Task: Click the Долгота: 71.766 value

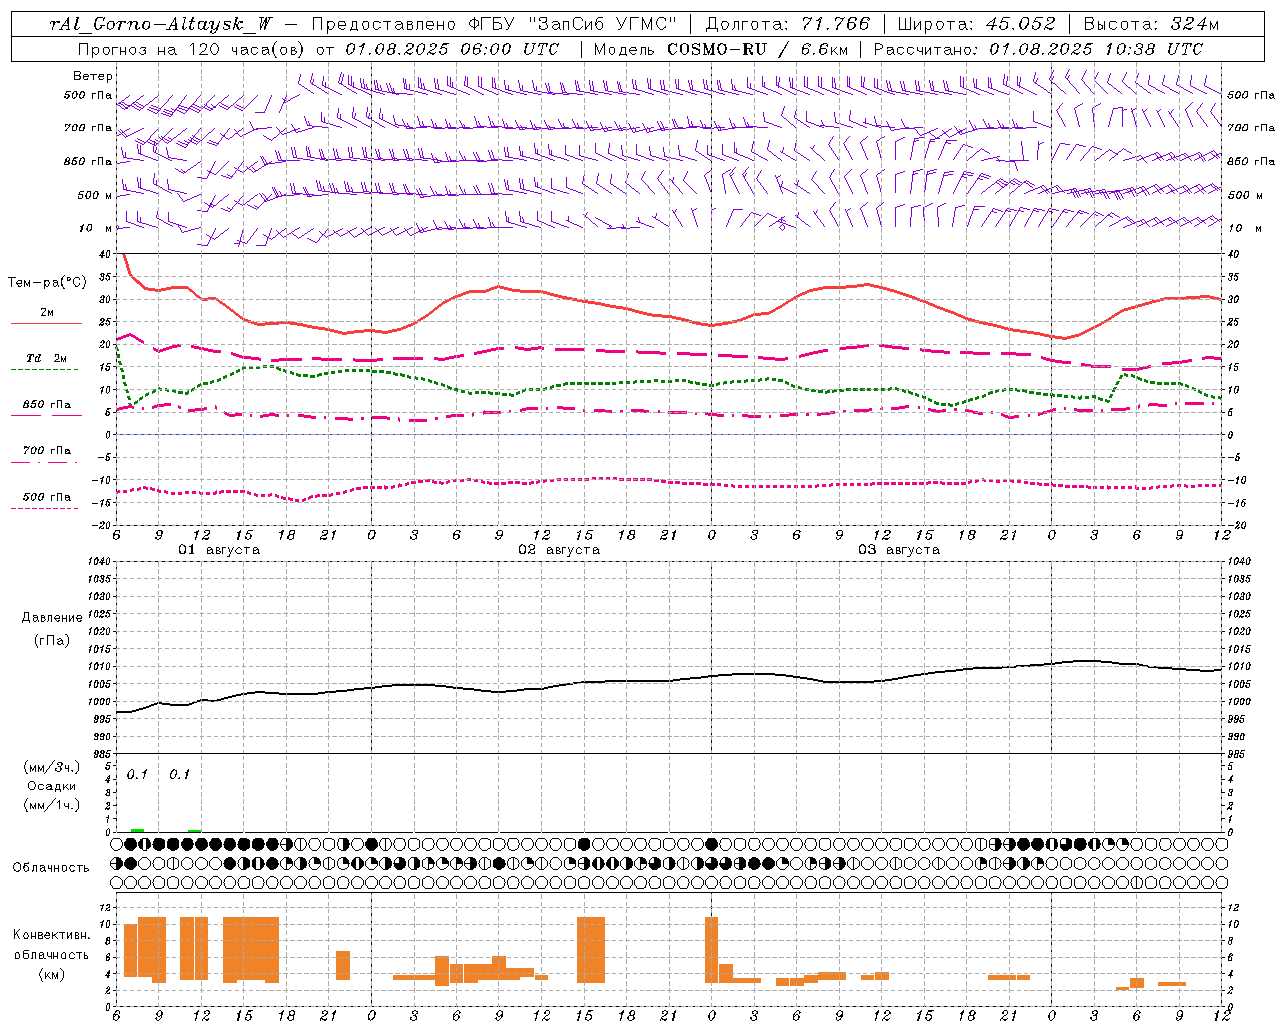Action: click(x=788, y=24)
